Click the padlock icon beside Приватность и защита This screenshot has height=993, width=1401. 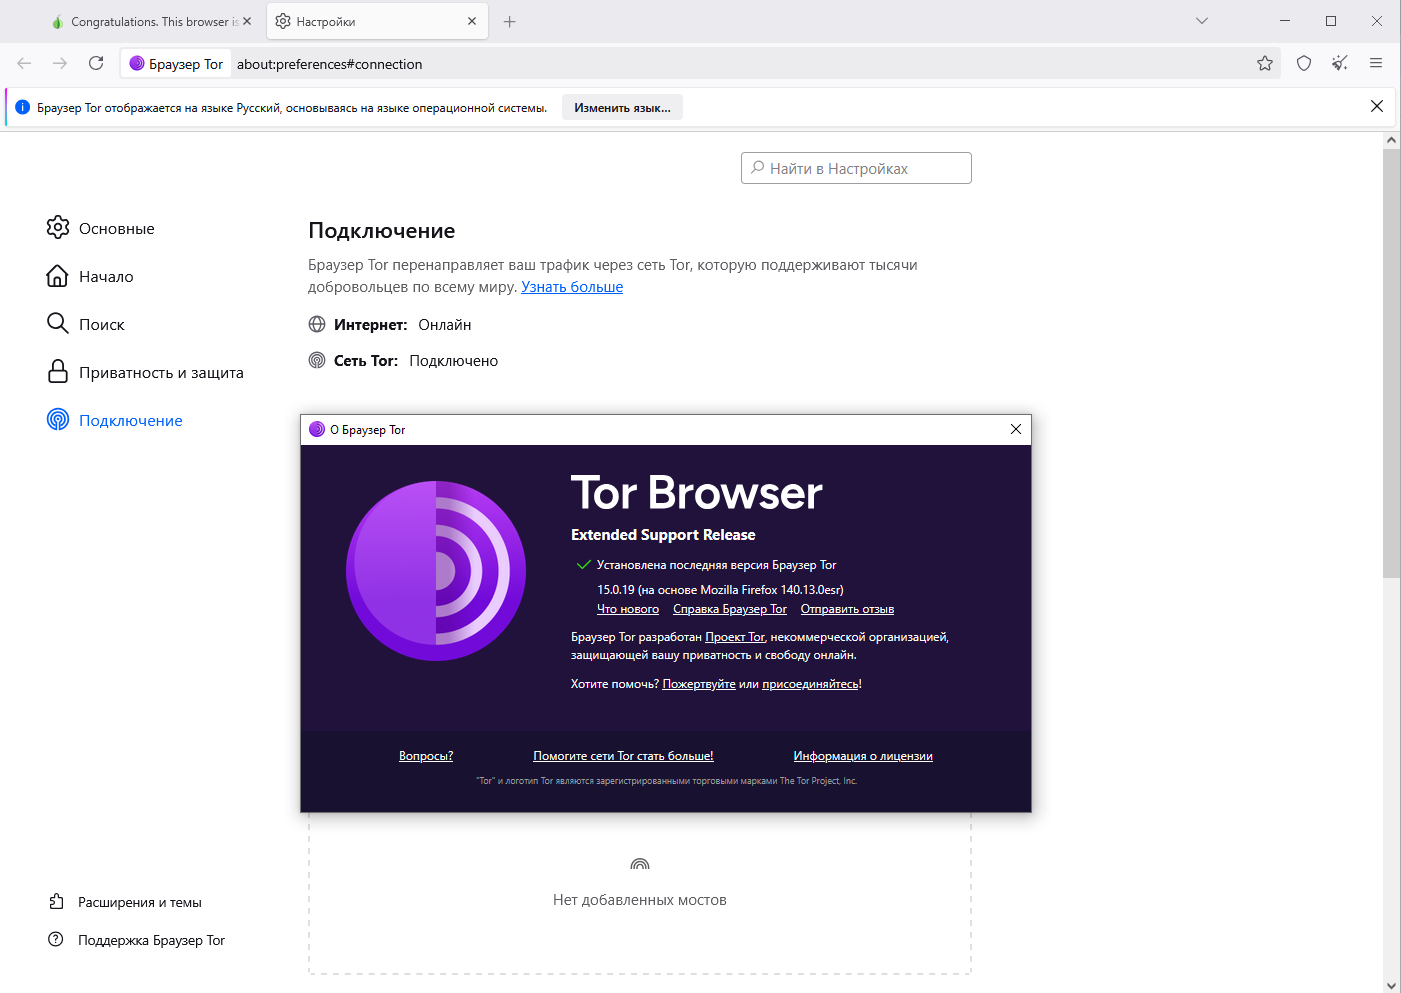coord(58,372)
